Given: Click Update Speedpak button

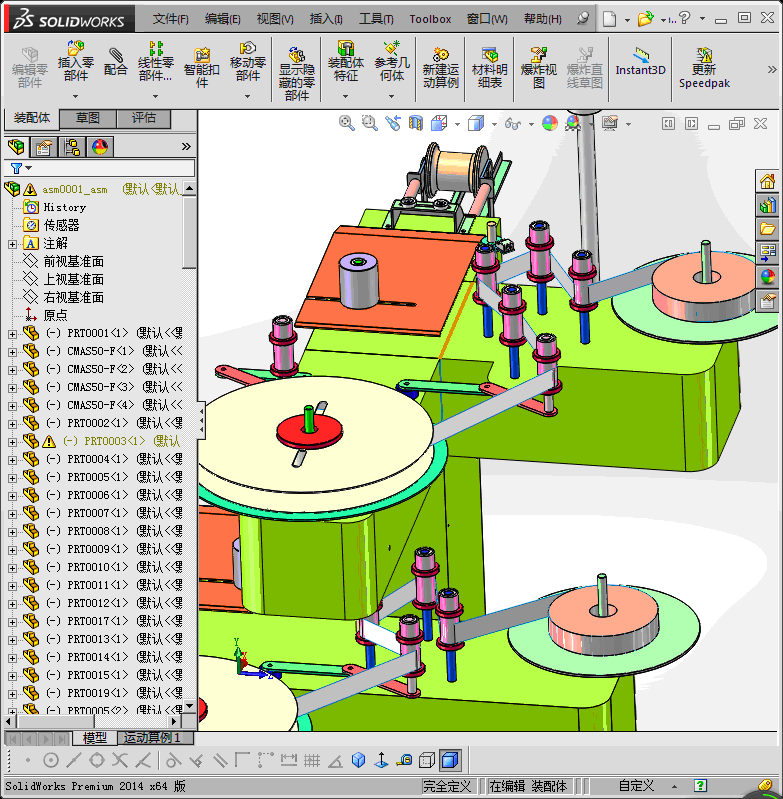Looking at the screenshot, I should click(x=704, y=67).
